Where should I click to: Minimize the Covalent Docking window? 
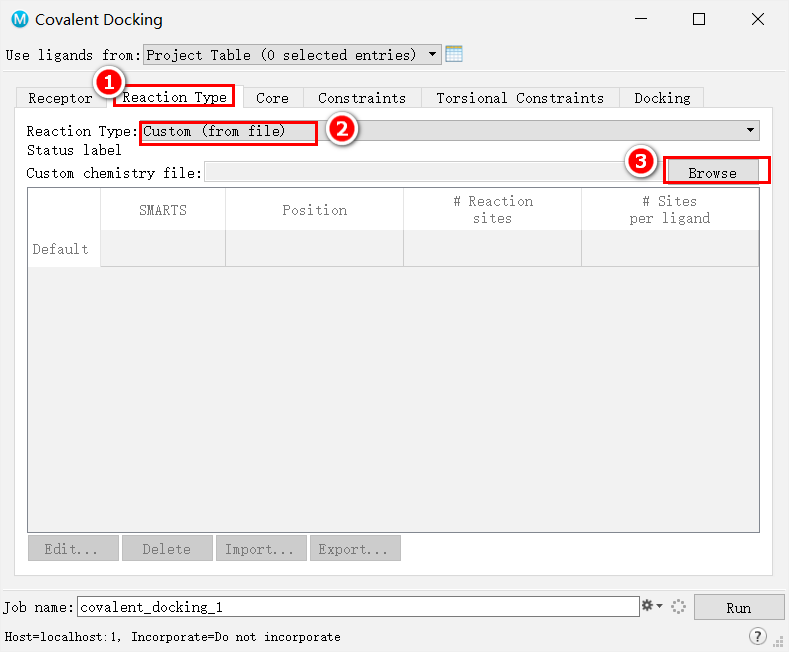(641, 19)
